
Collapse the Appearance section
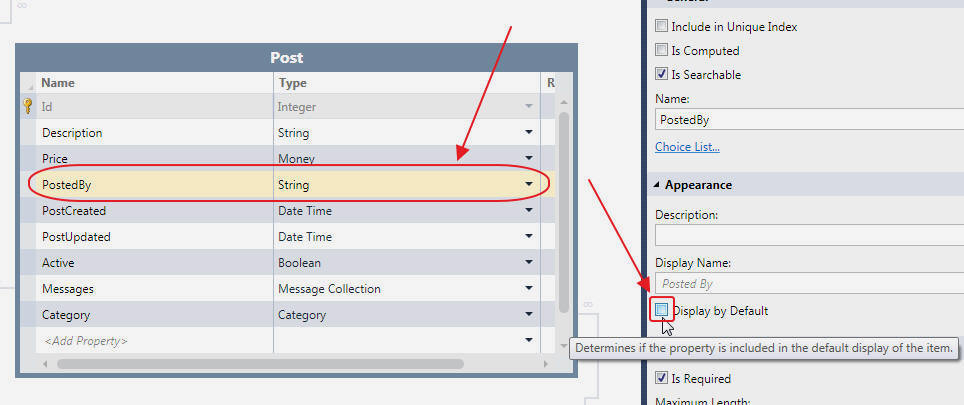pos(657,184)
